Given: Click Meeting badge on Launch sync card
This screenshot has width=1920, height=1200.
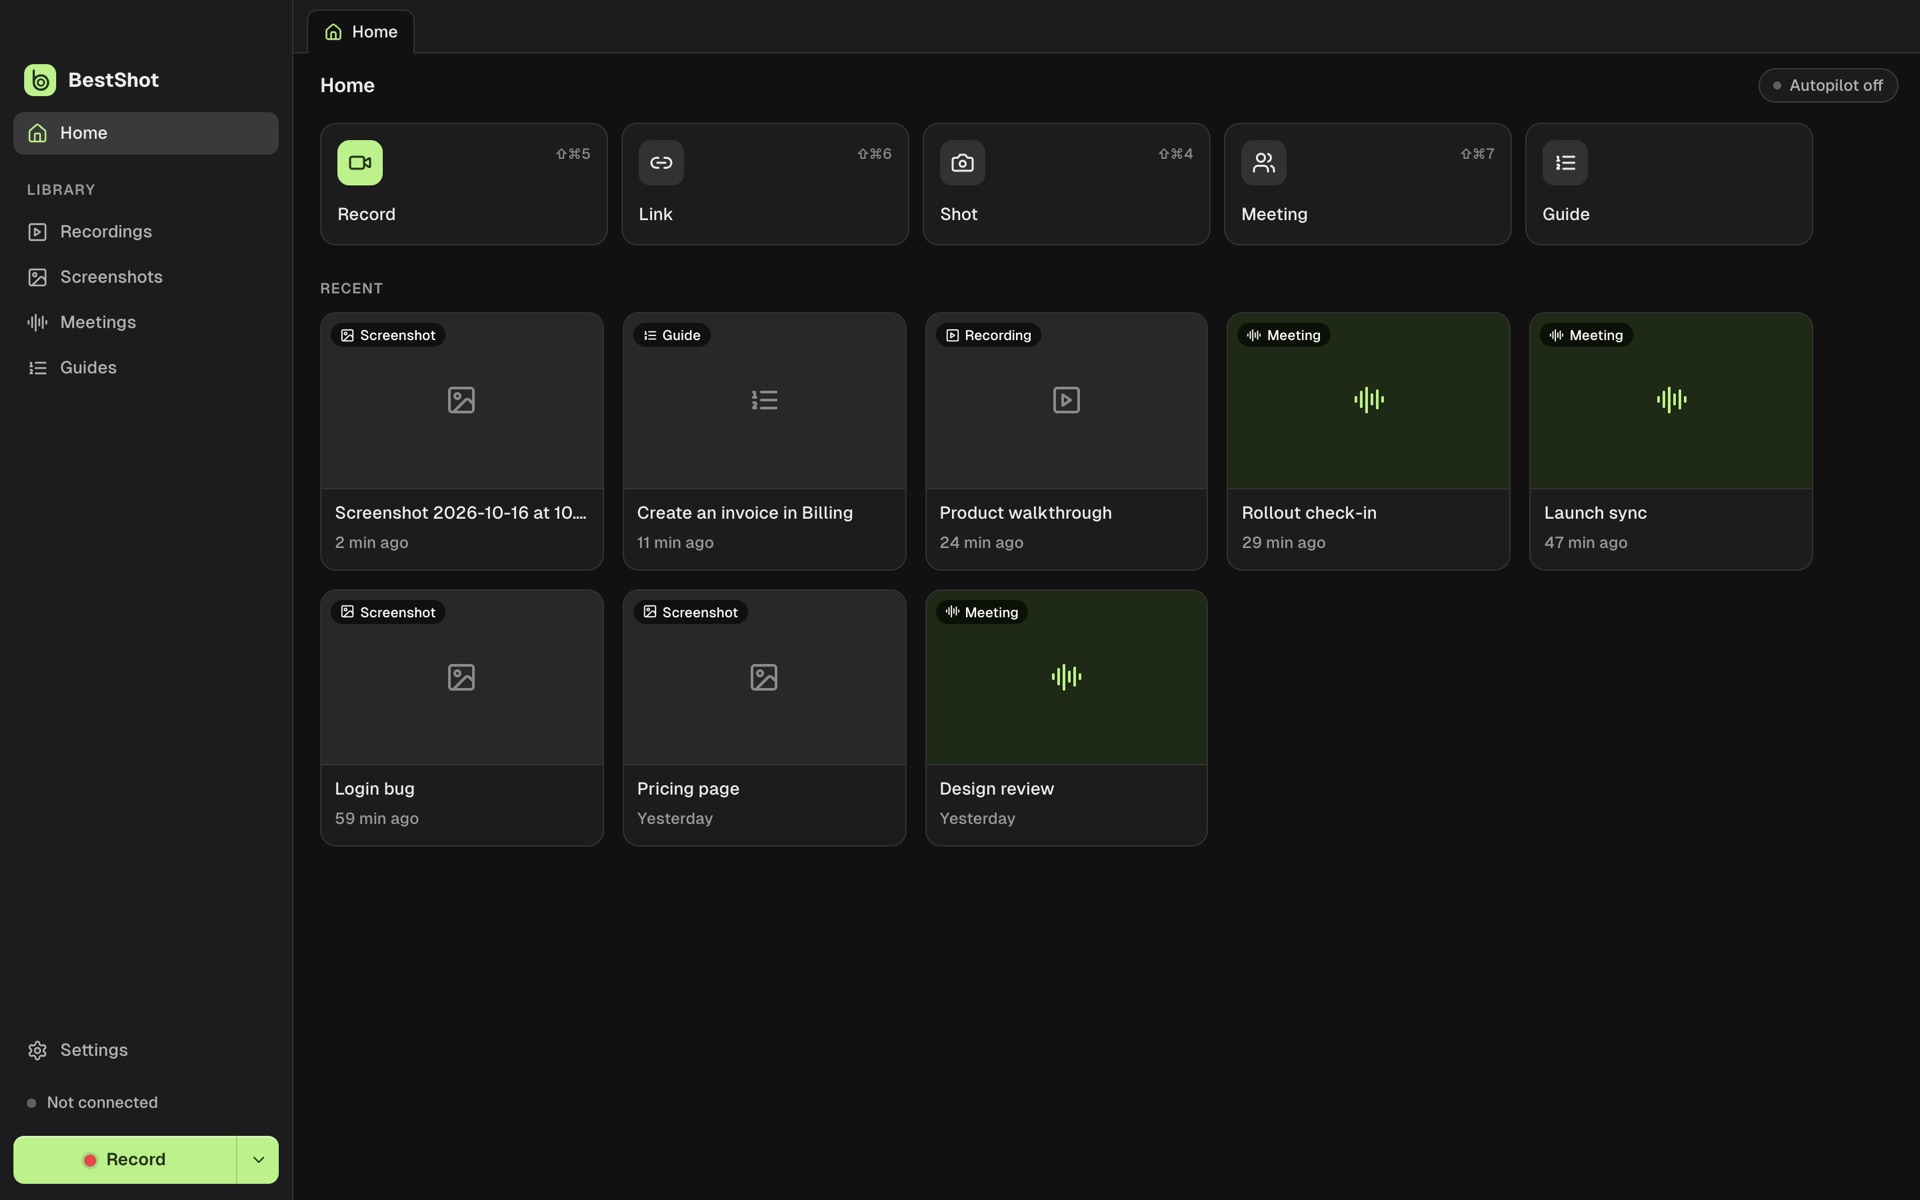Looking at the screenshot, I should (1586, 335).
